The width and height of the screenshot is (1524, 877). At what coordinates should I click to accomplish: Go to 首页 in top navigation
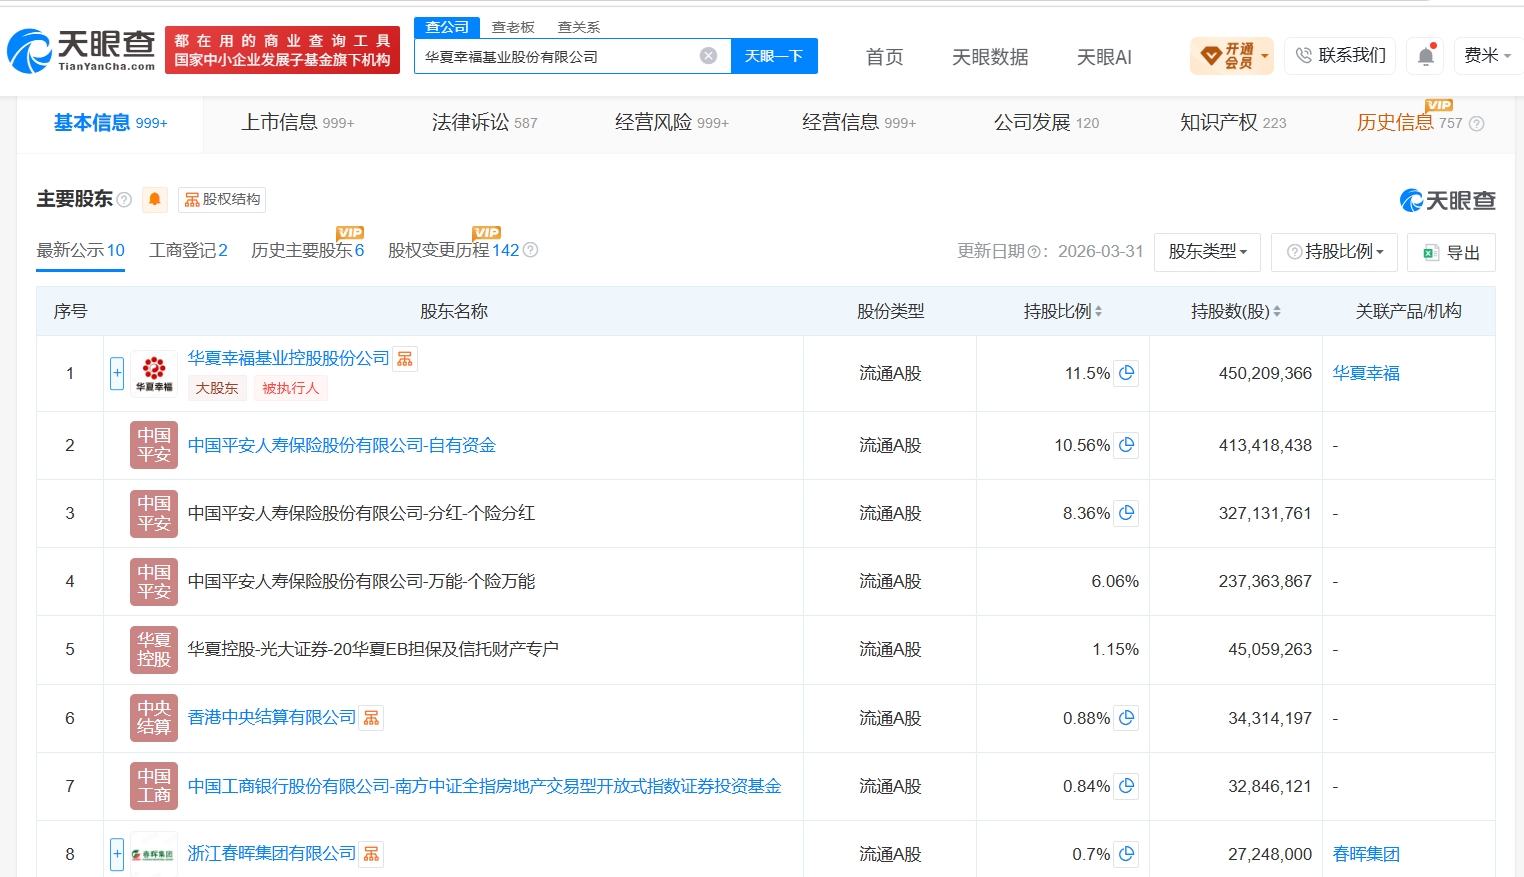tap(884, 57)
